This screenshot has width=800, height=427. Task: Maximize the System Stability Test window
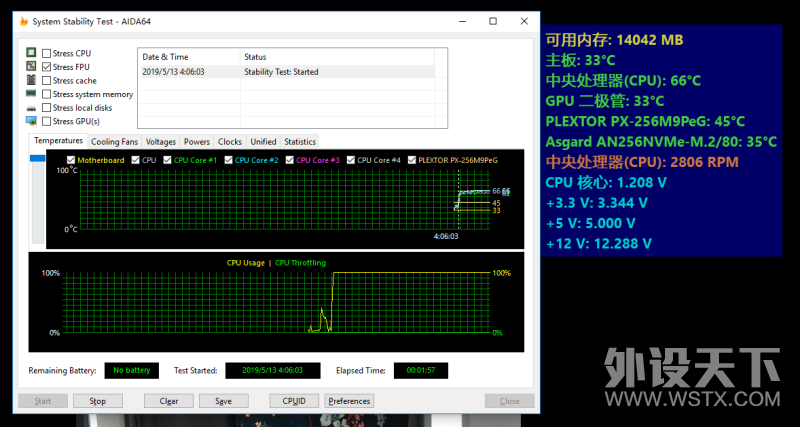coord(493,21)
